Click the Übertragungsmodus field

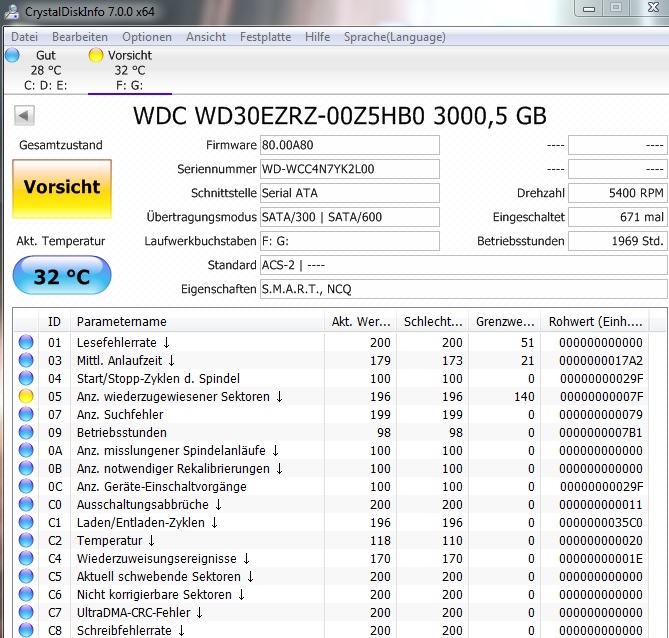tap(349, 217)
